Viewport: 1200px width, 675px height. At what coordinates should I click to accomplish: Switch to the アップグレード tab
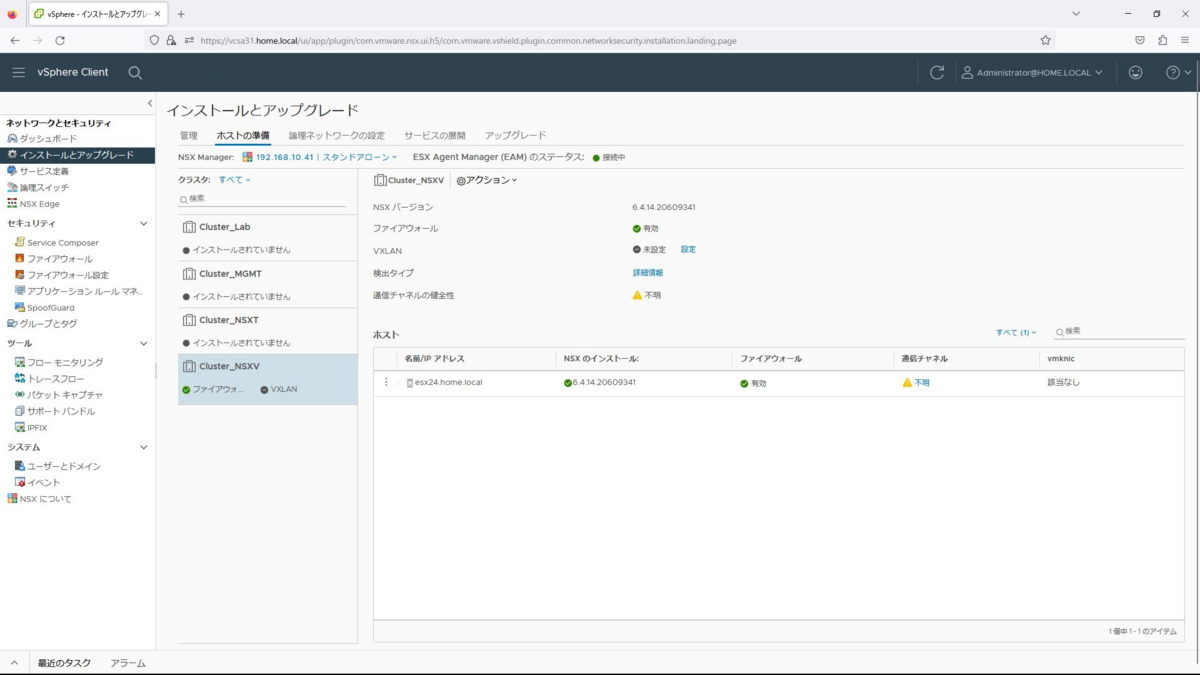pos(515,135)
